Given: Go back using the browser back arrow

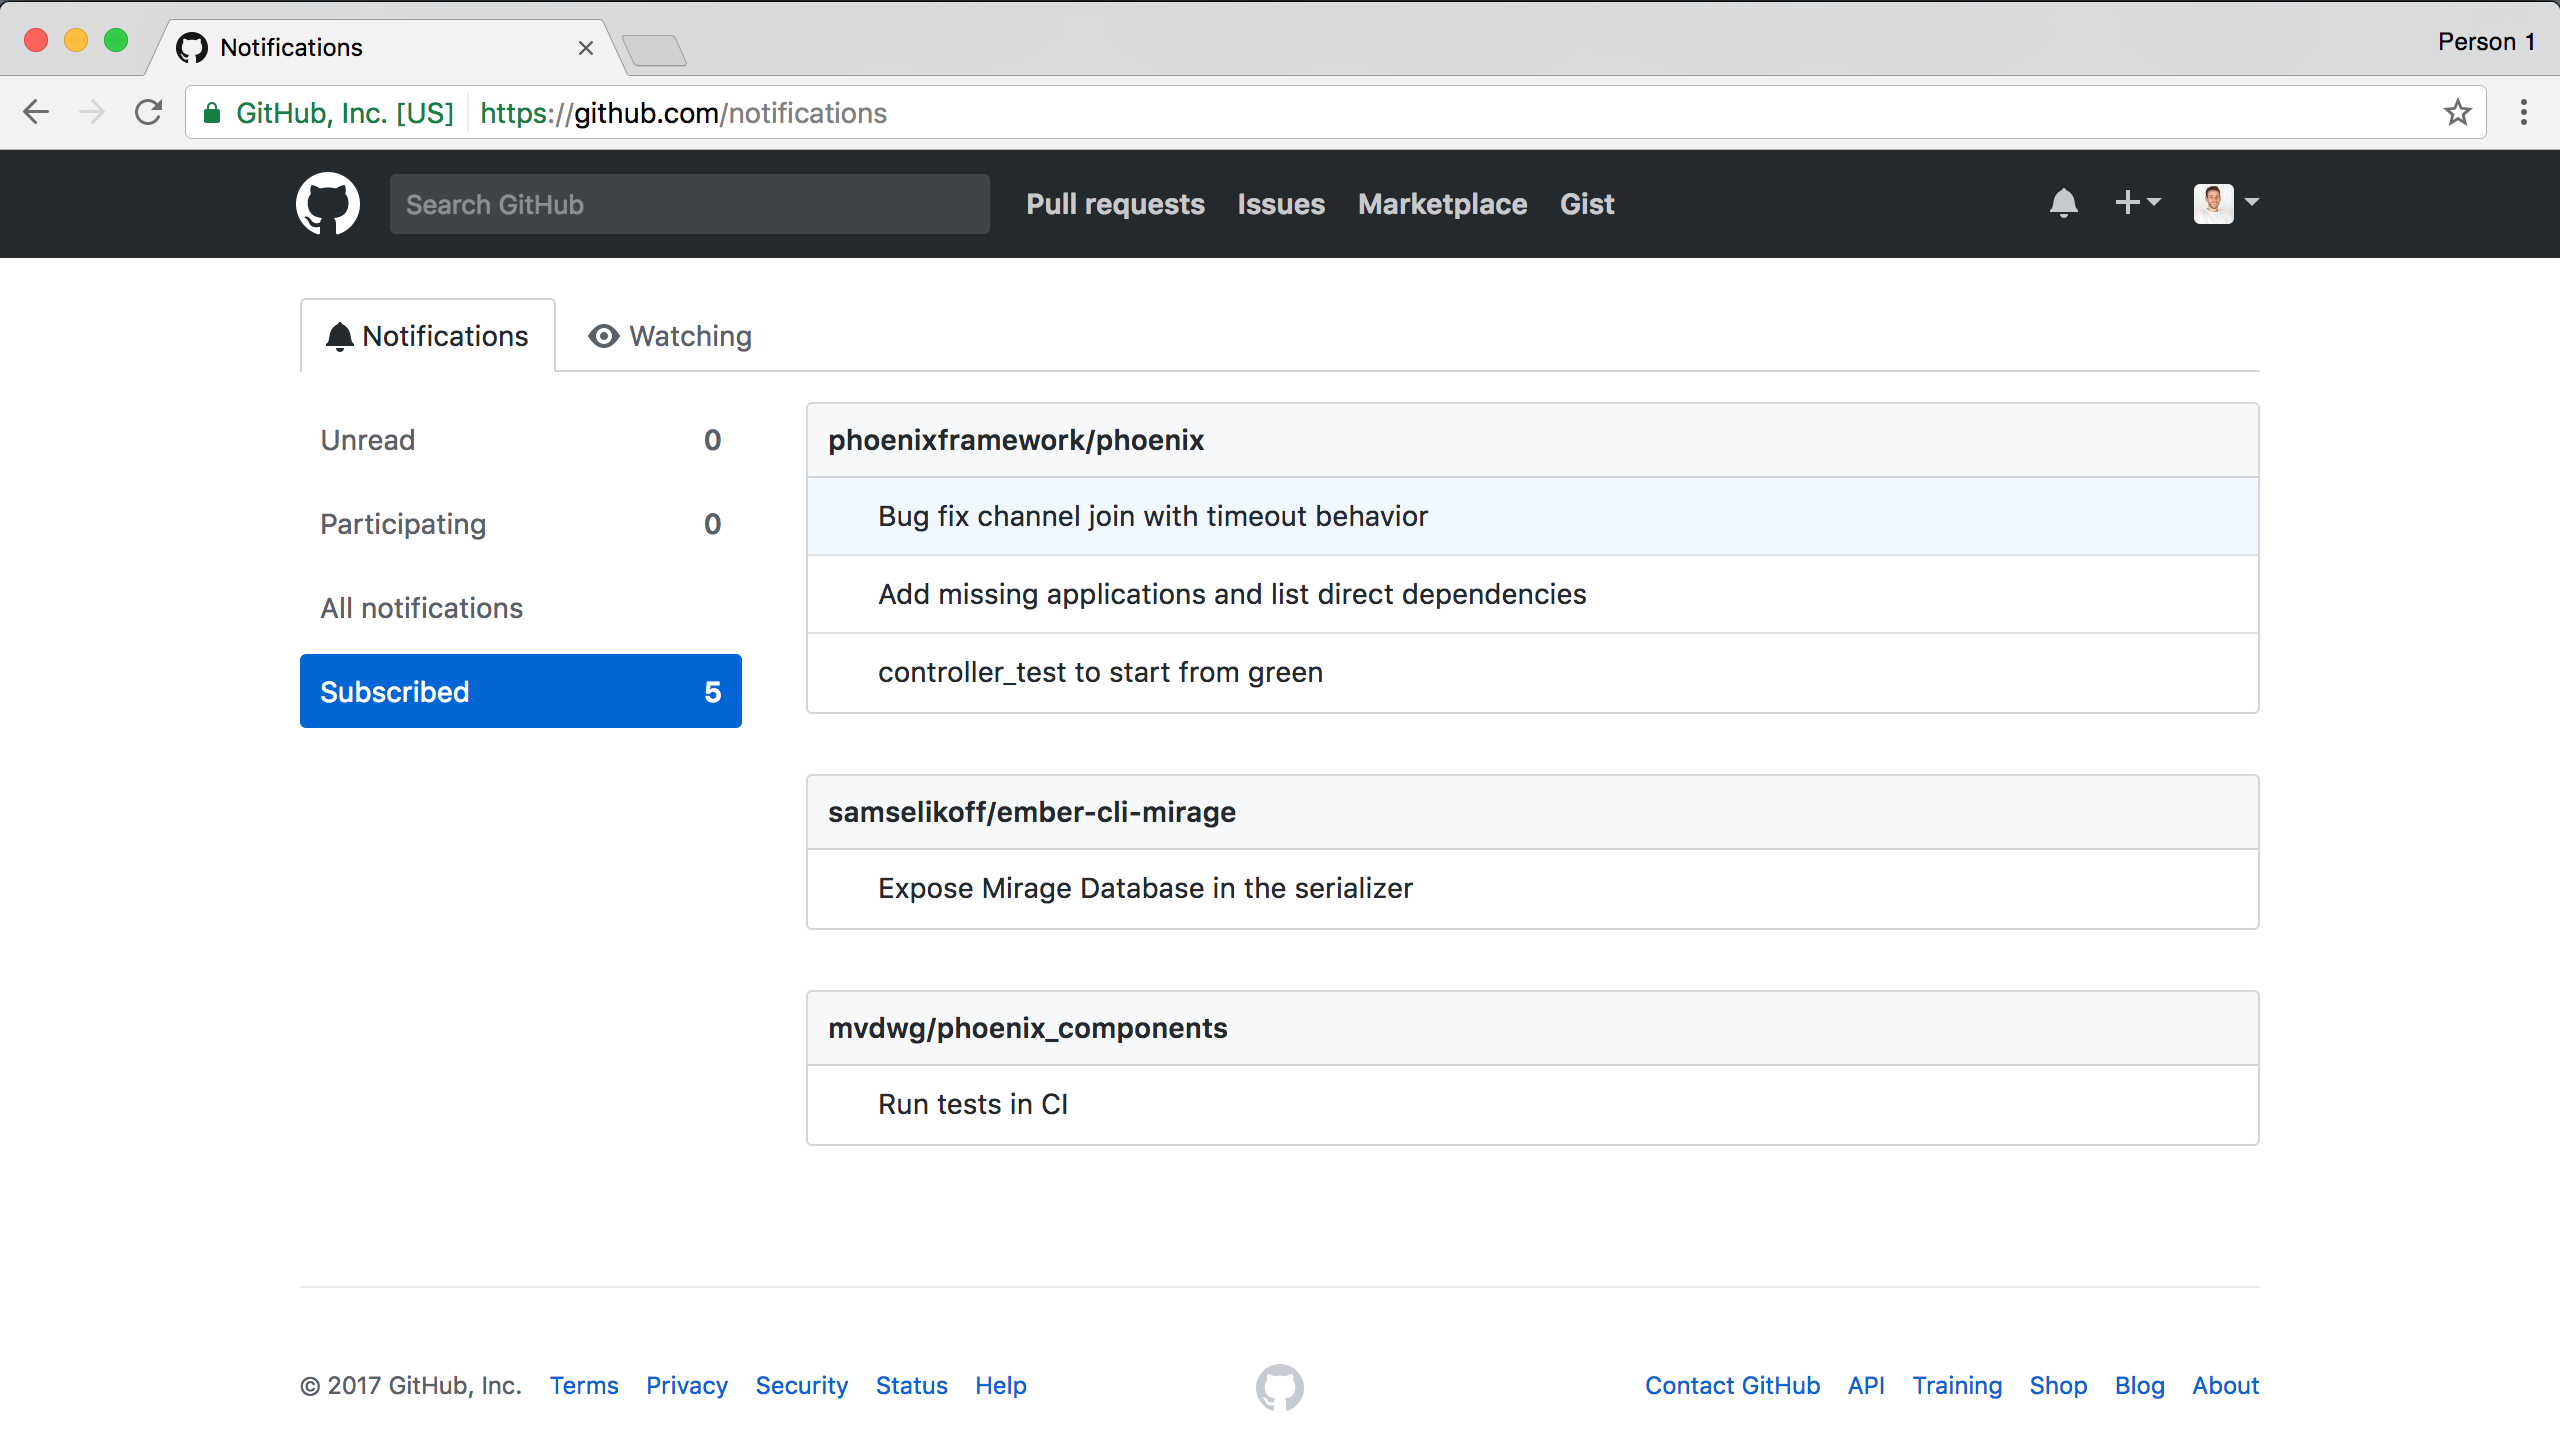Looking at the screenshot, I should (x=36, y=113).
